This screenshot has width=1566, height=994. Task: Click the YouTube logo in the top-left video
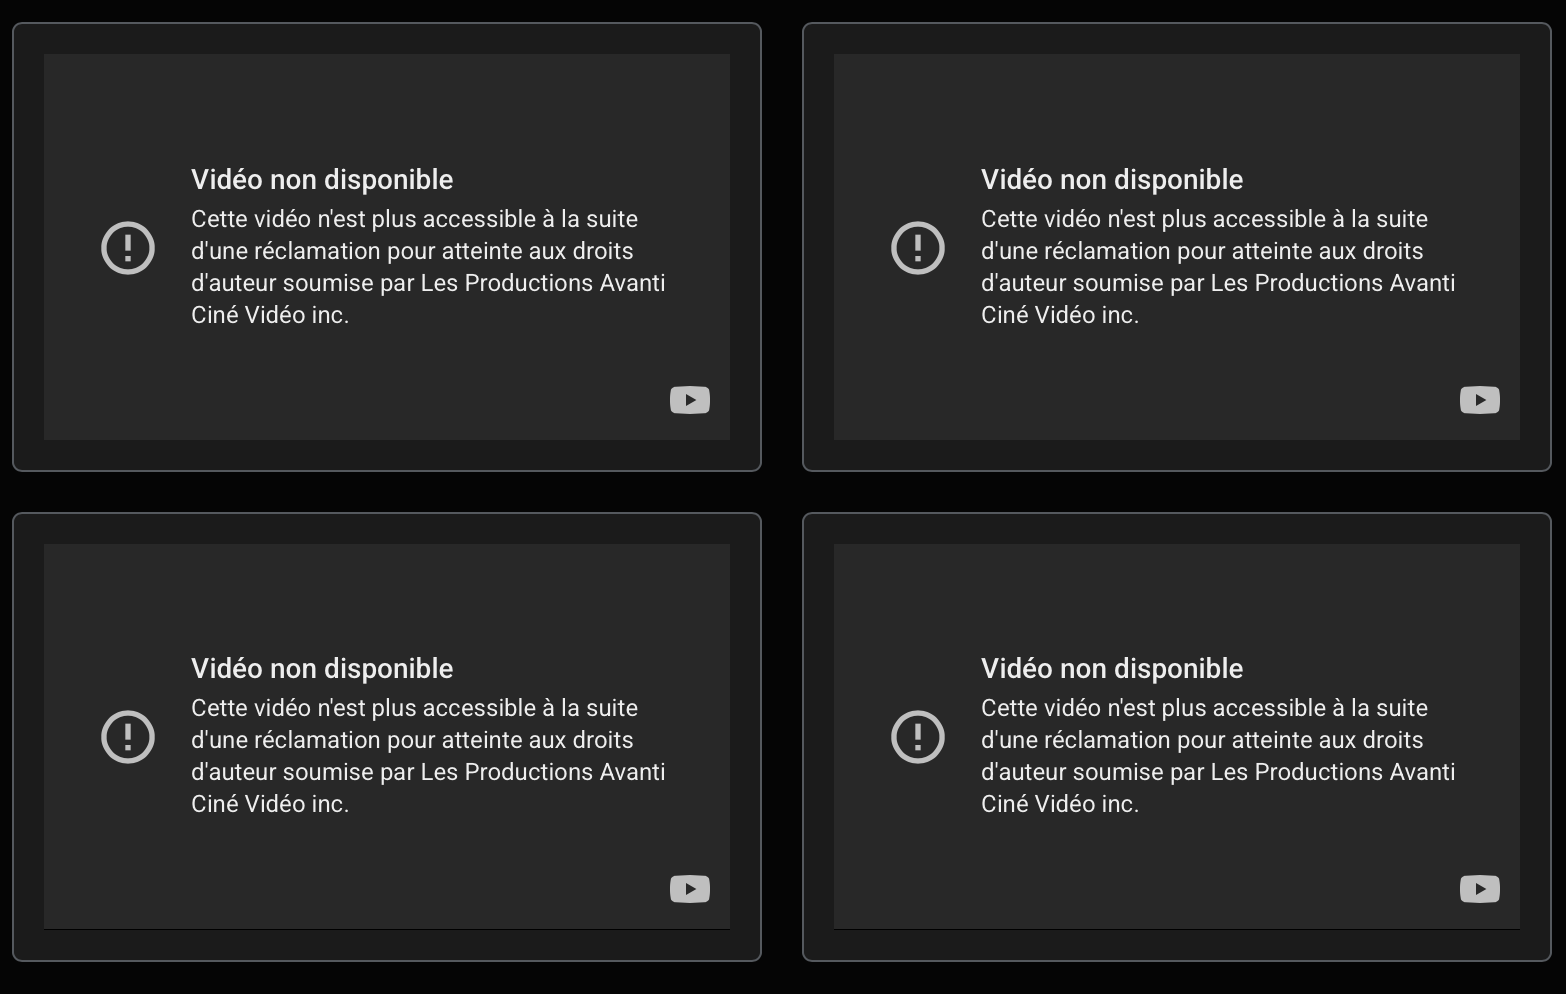coord(690,400)
